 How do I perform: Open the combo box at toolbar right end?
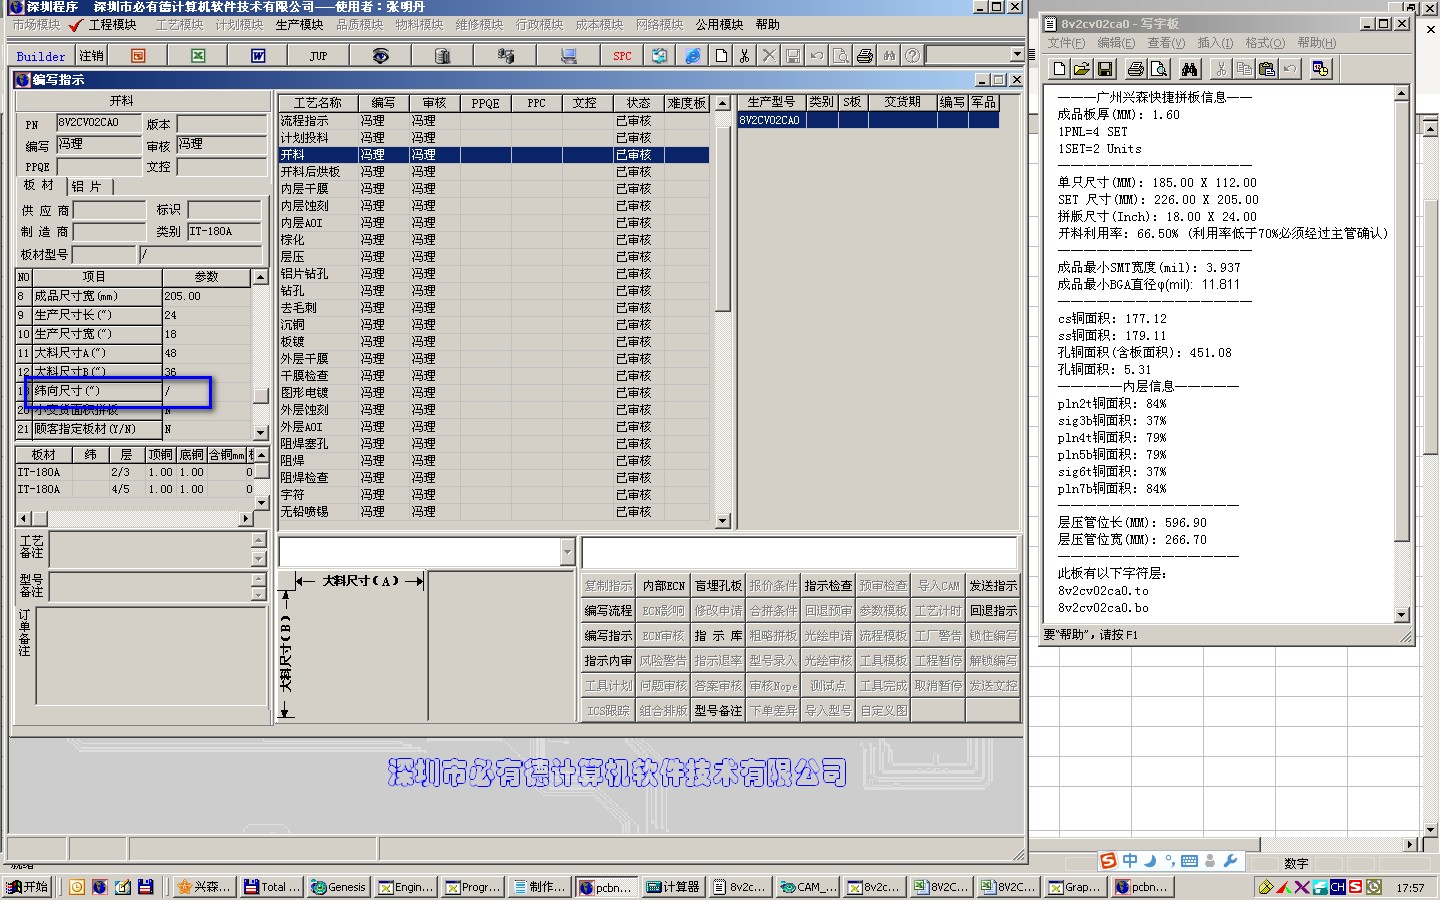1017,55
